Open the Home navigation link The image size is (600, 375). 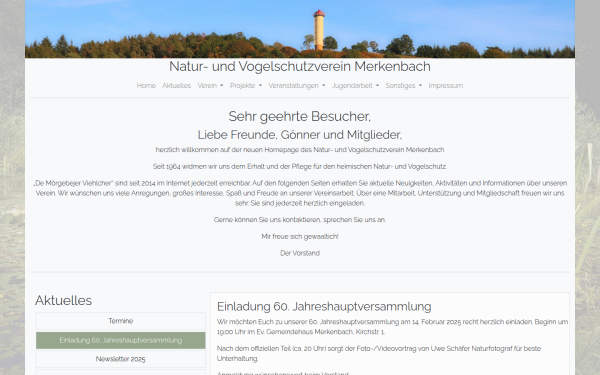tap(146, 86)
